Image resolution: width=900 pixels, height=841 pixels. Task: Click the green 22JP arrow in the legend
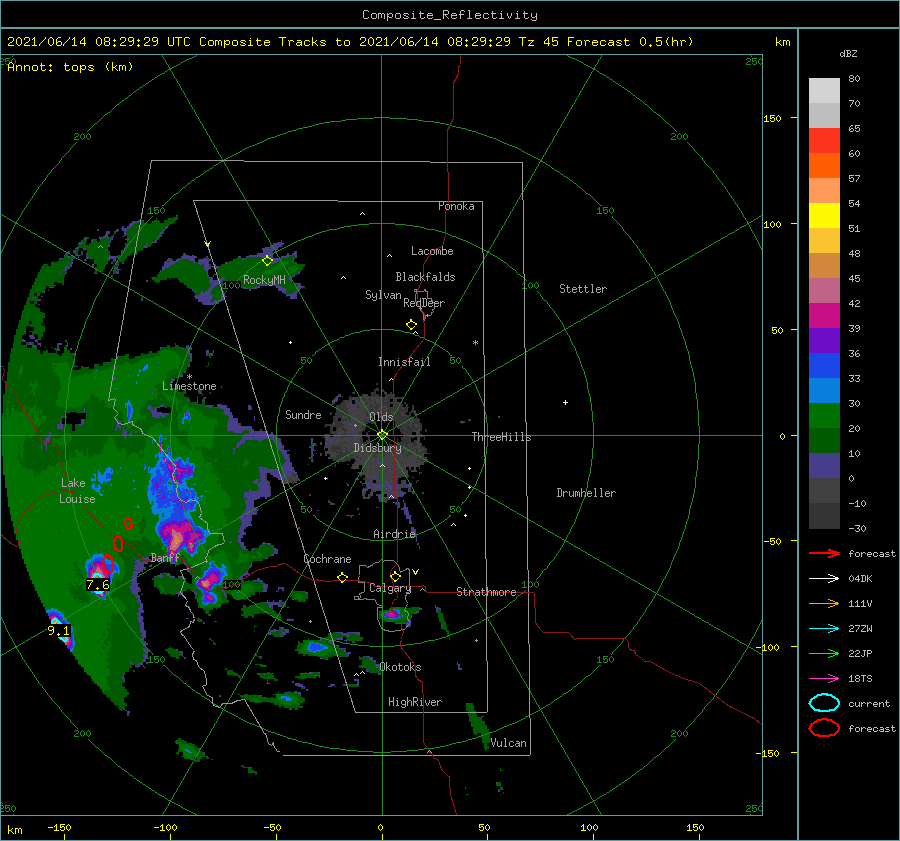tap(824, 653)
